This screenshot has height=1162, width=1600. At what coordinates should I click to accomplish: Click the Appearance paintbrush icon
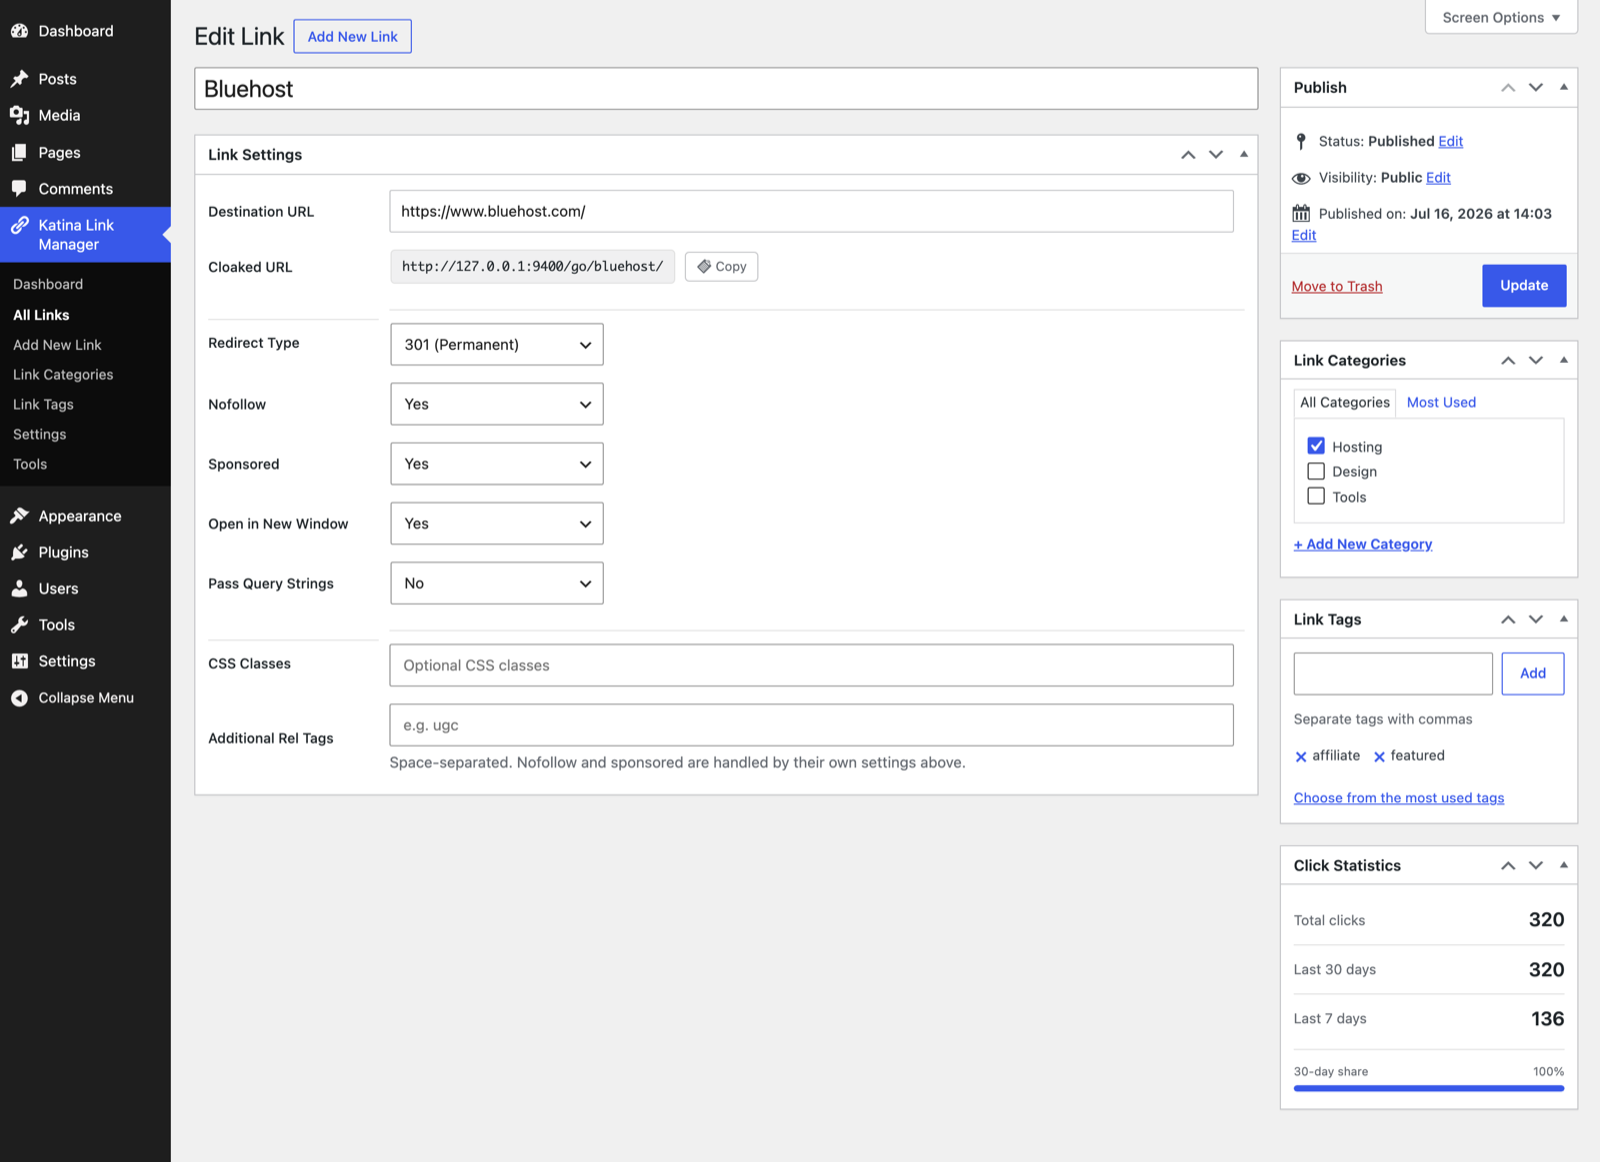(x=19, y=516)
